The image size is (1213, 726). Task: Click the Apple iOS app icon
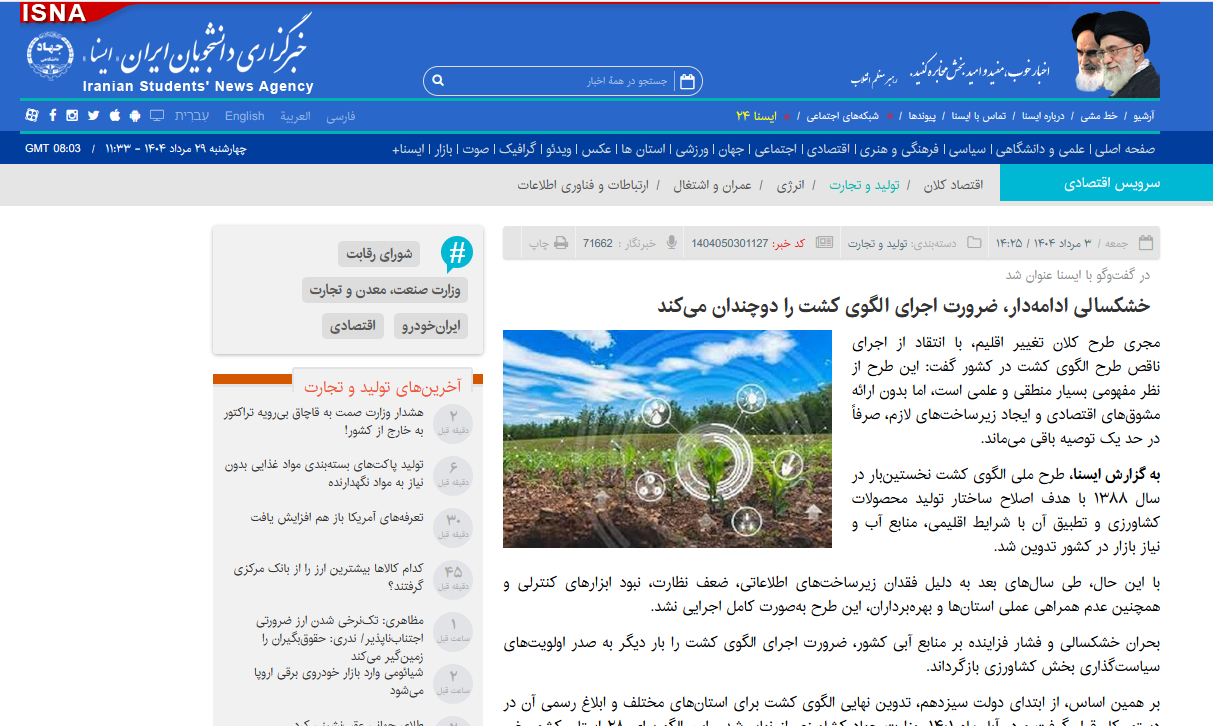[x=114, y=116]
